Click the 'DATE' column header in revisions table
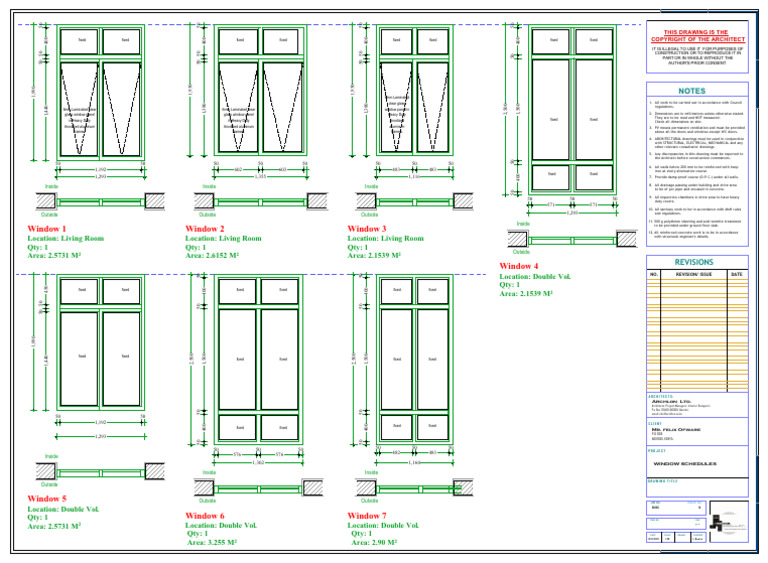768x563 pixels. [x=737, y=274]
